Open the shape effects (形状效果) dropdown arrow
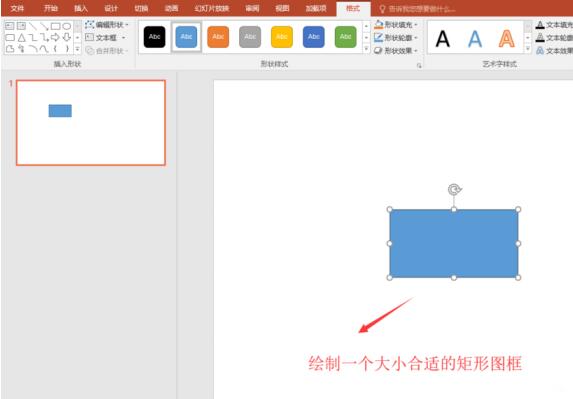 pyautogui.click(x=416, y=50)
